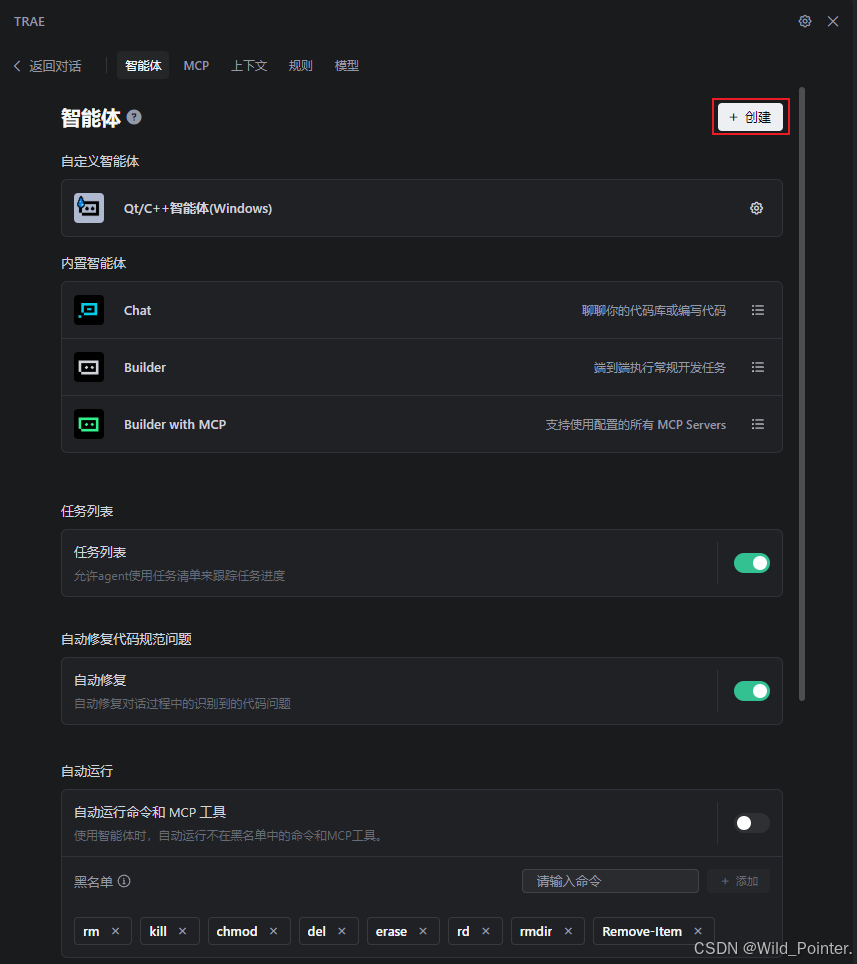Disable the 自动修复 toggle

pos(751,691)
